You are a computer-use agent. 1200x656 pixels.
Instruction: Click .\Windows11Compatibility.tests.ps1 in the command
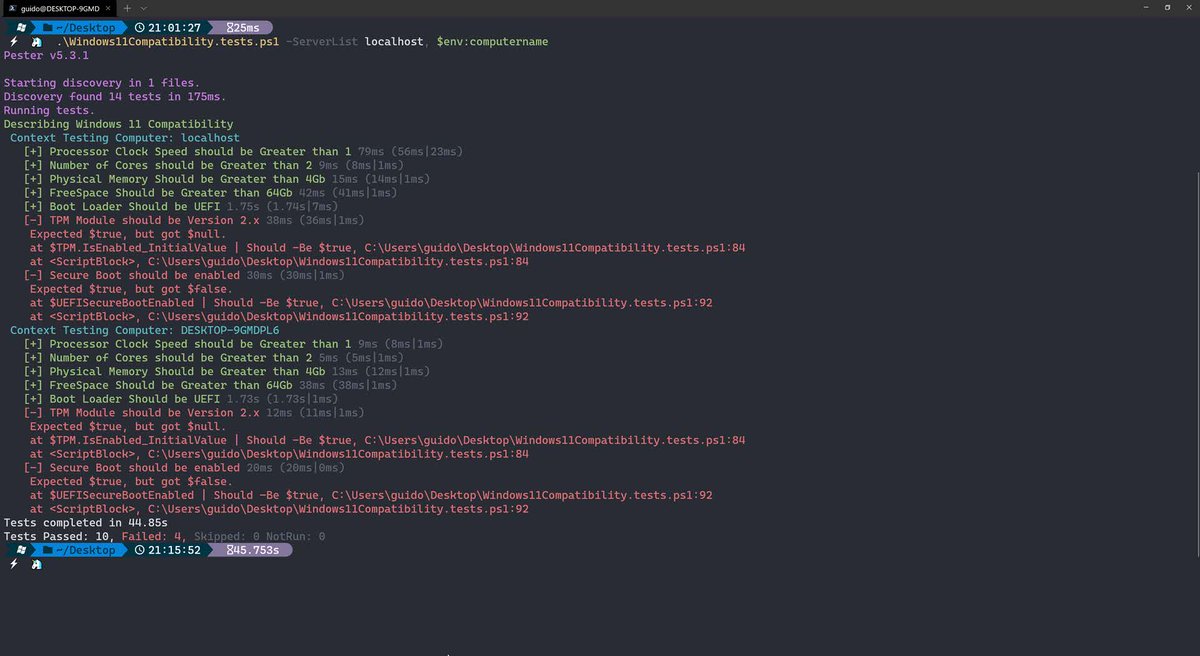168,42
